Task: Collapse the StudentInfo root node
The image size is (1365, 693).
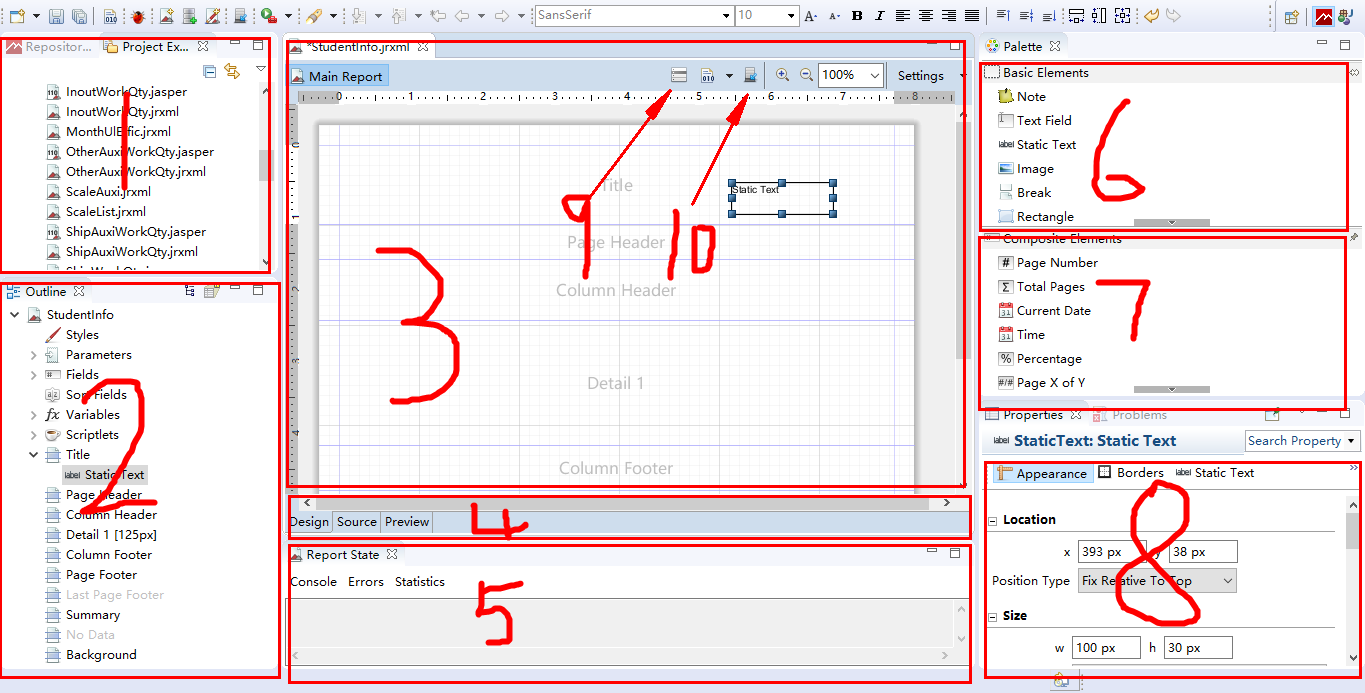Action: 14,315
